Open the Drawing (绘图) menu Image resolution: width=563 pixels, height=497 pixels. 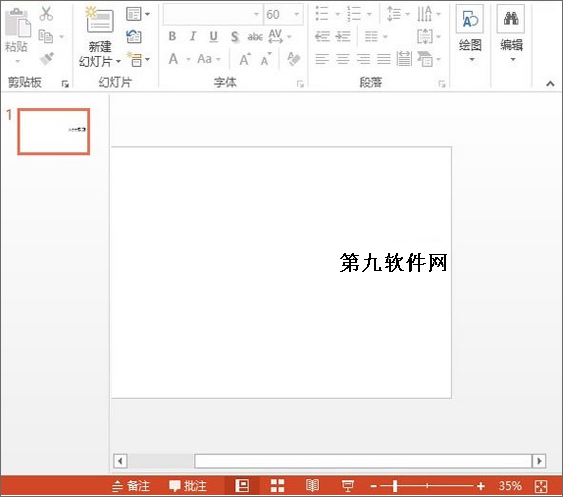click(470, 33)
